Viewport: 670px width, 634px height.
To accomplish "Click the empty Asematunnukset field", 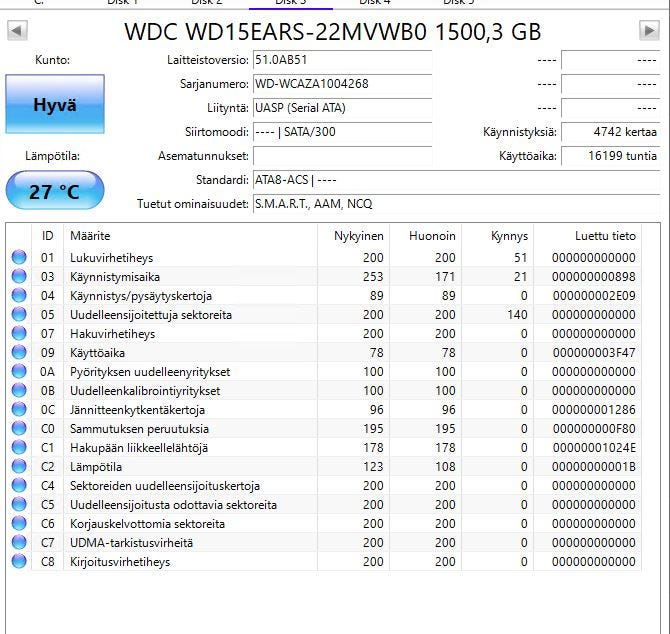I will pyautogui.click(x=342, y=156).
